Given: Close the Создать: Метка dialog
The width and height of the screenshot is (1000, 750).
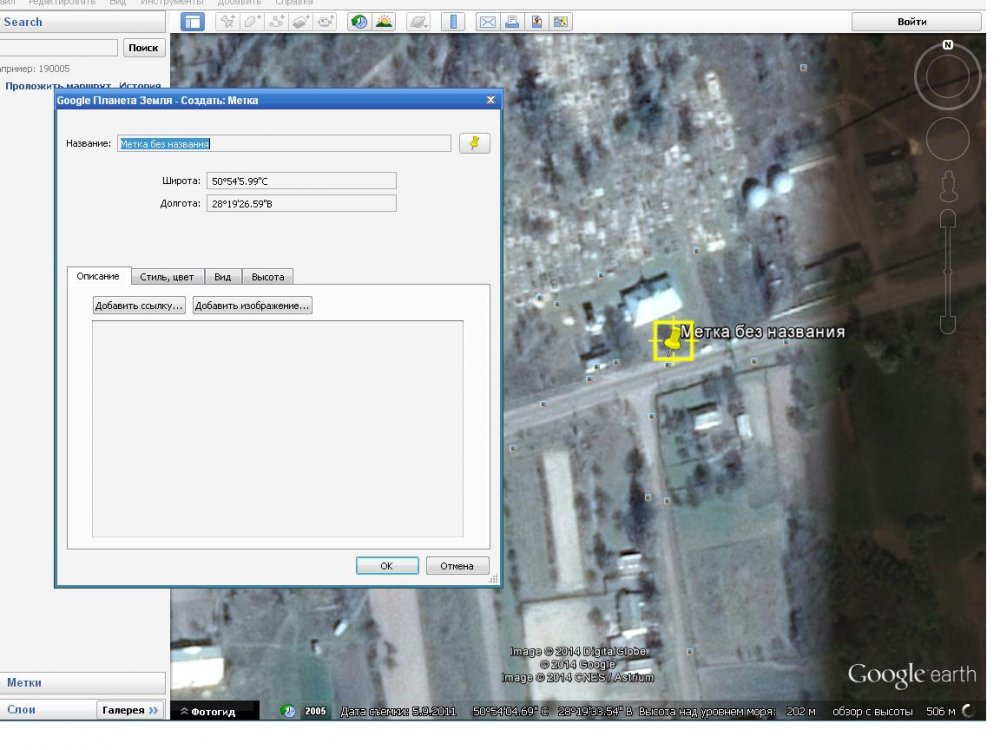Looking at the screenshot, I should click(x=490, y=99).
